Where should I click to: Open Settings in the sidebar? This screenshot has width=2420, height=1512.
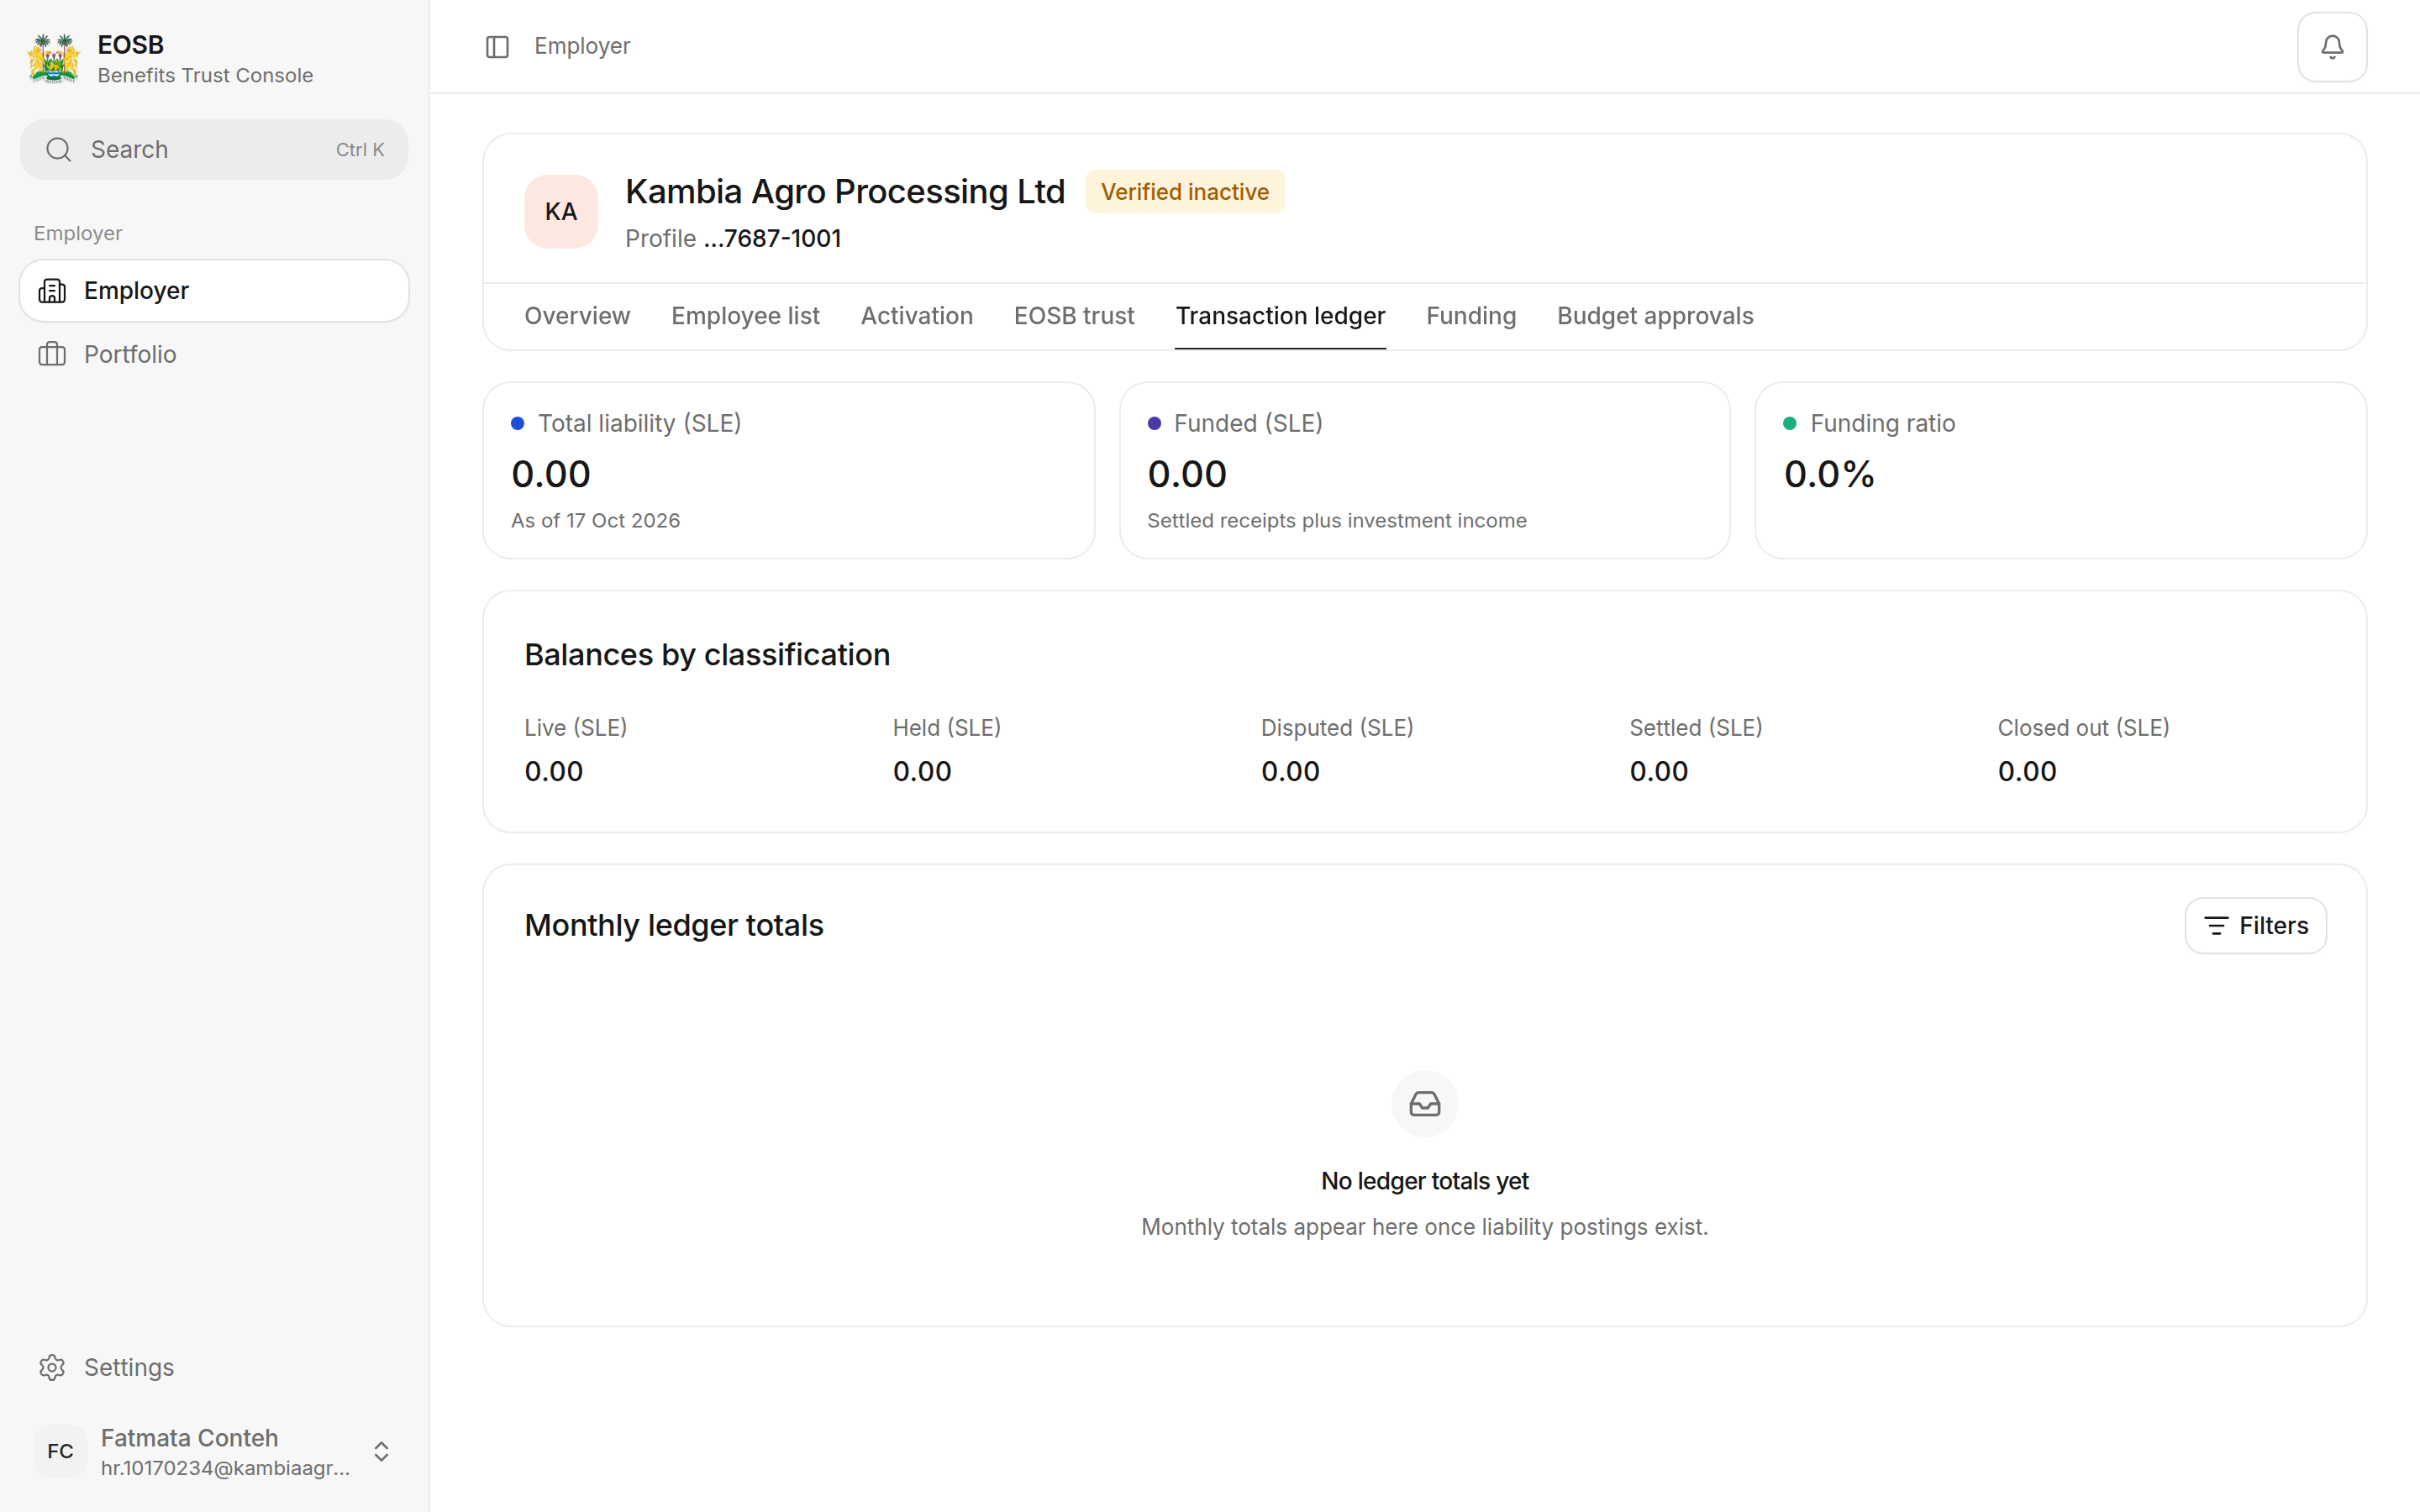click(x=214, y=1367)
